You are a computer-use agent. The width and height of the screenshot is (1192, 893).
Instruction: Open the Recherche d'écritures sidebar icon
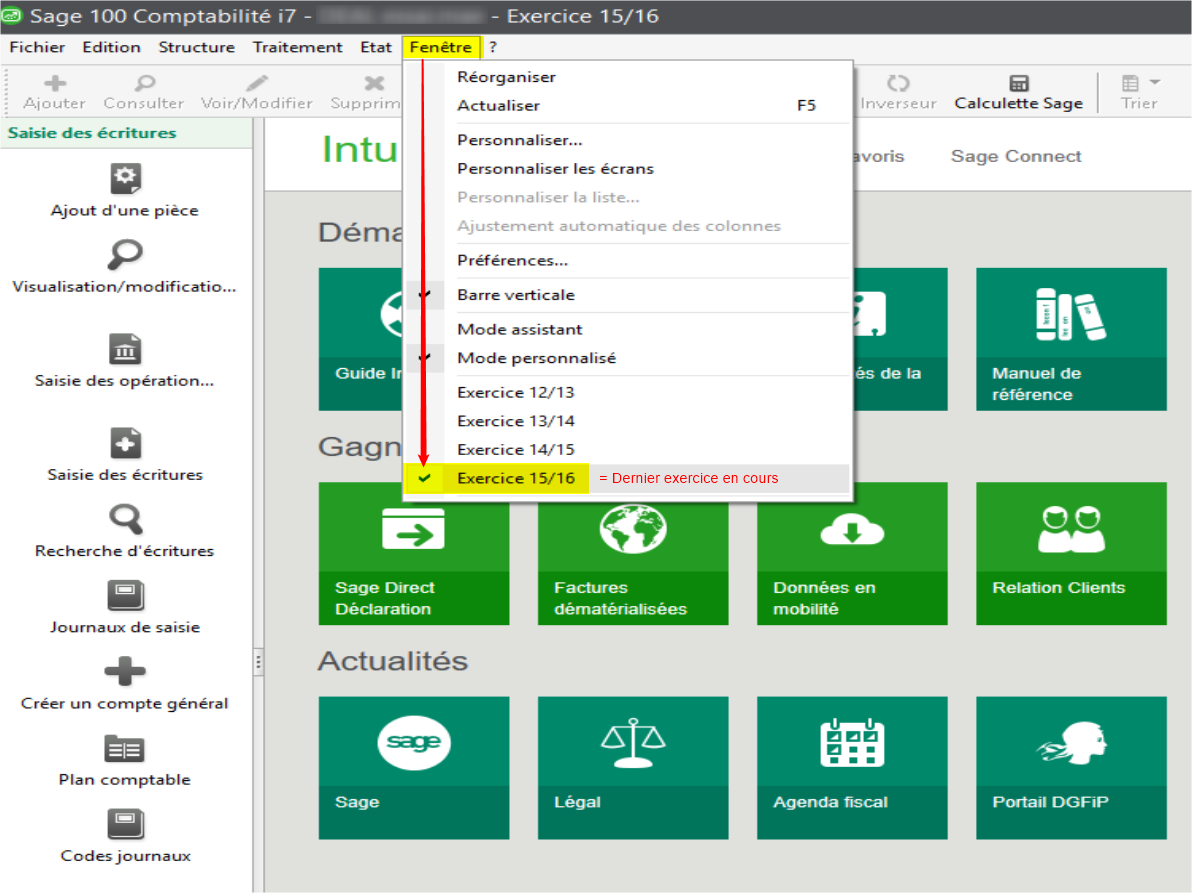point(125,520)
